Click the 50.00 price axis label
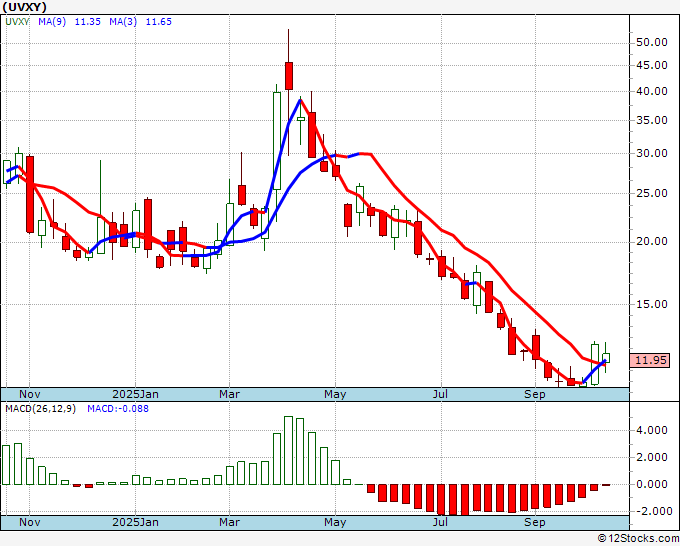Screen dimensions: 680x546 (651, 42)
